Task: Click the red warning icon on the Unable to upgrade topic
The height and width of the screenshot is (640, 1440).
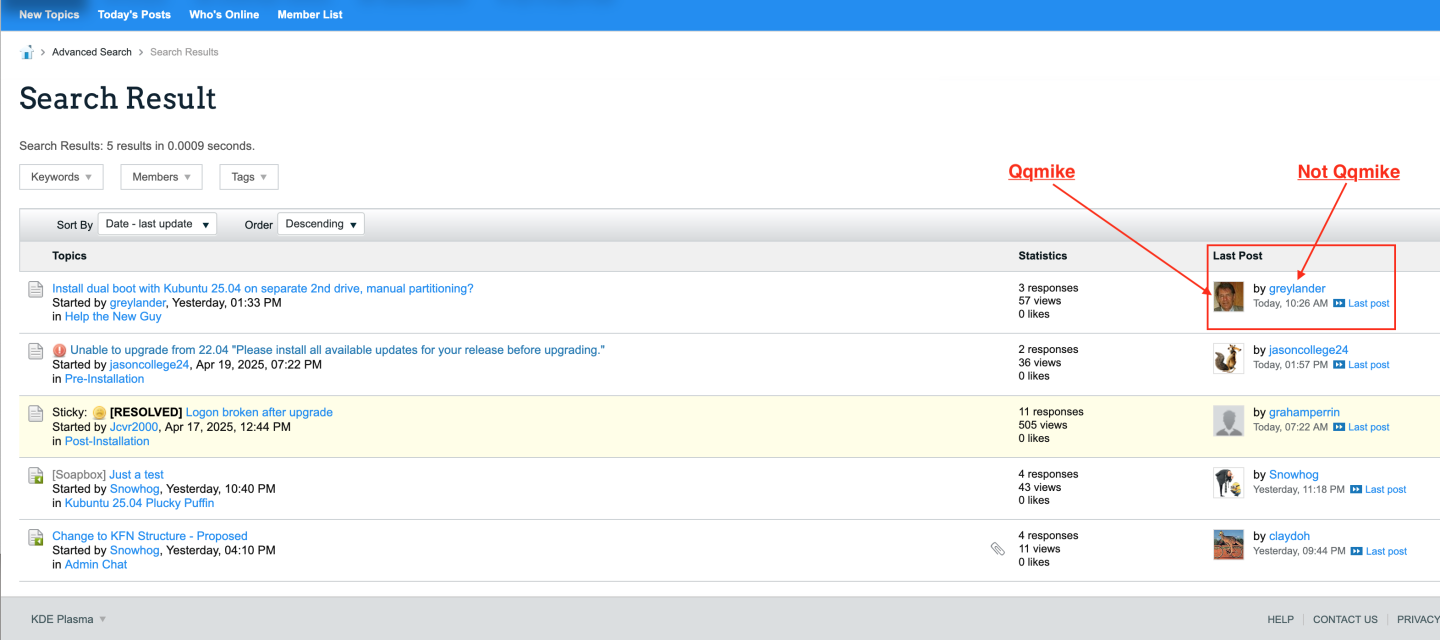Action: click(x=59, y=351)
